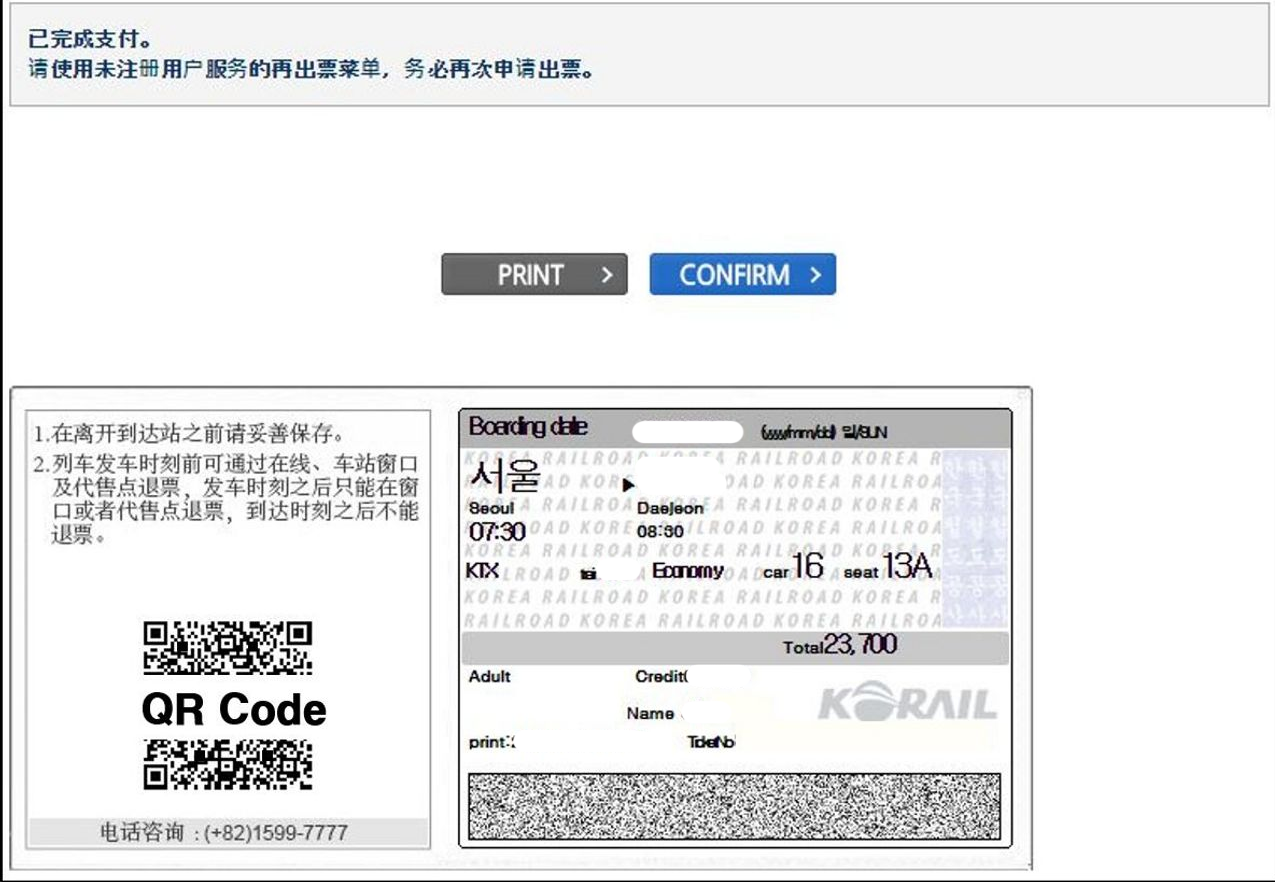Image resolution: width=1275 pixels, height=882 pixels.
Task: Click the KORAIL logo on the ticket
Action: 907,705
